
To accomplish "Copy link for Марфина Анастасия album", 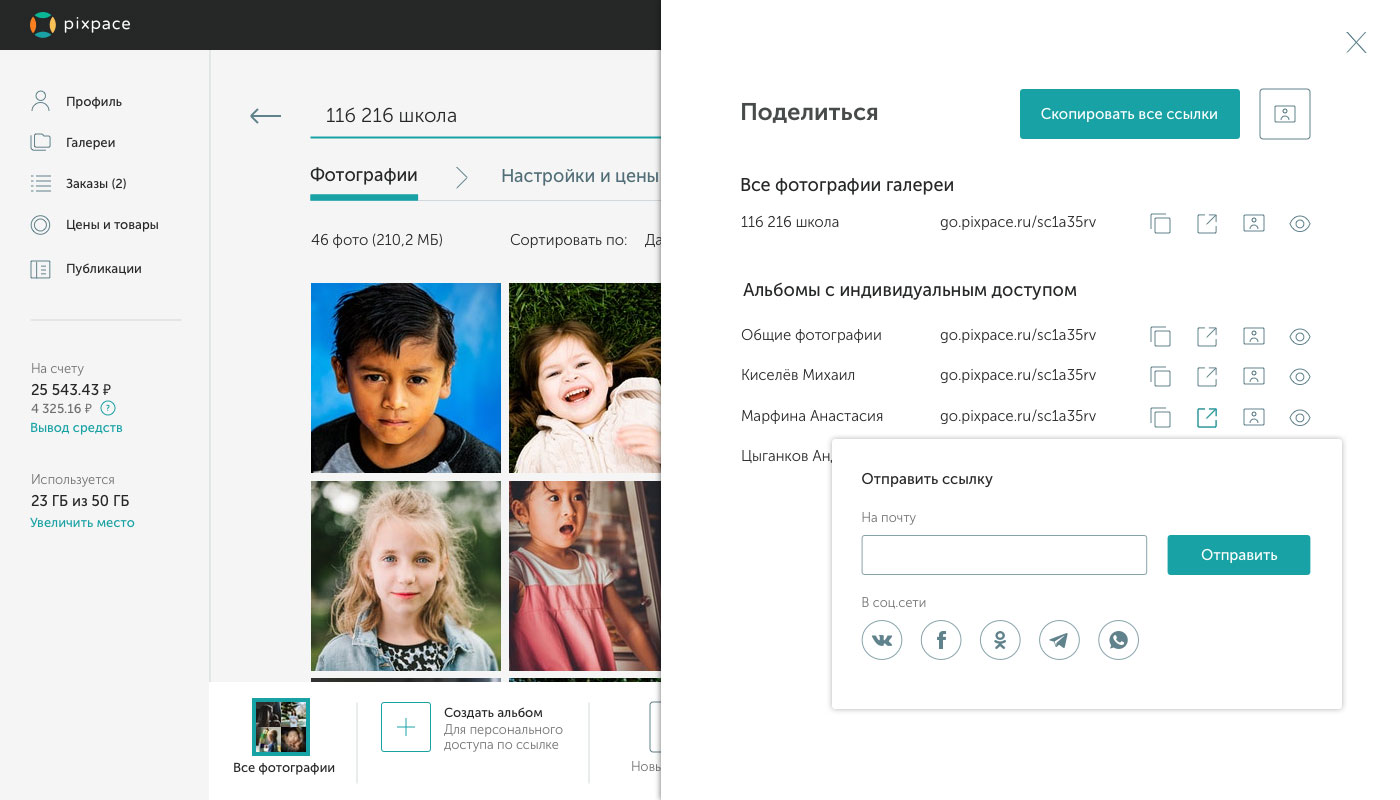I will 1160,418.
